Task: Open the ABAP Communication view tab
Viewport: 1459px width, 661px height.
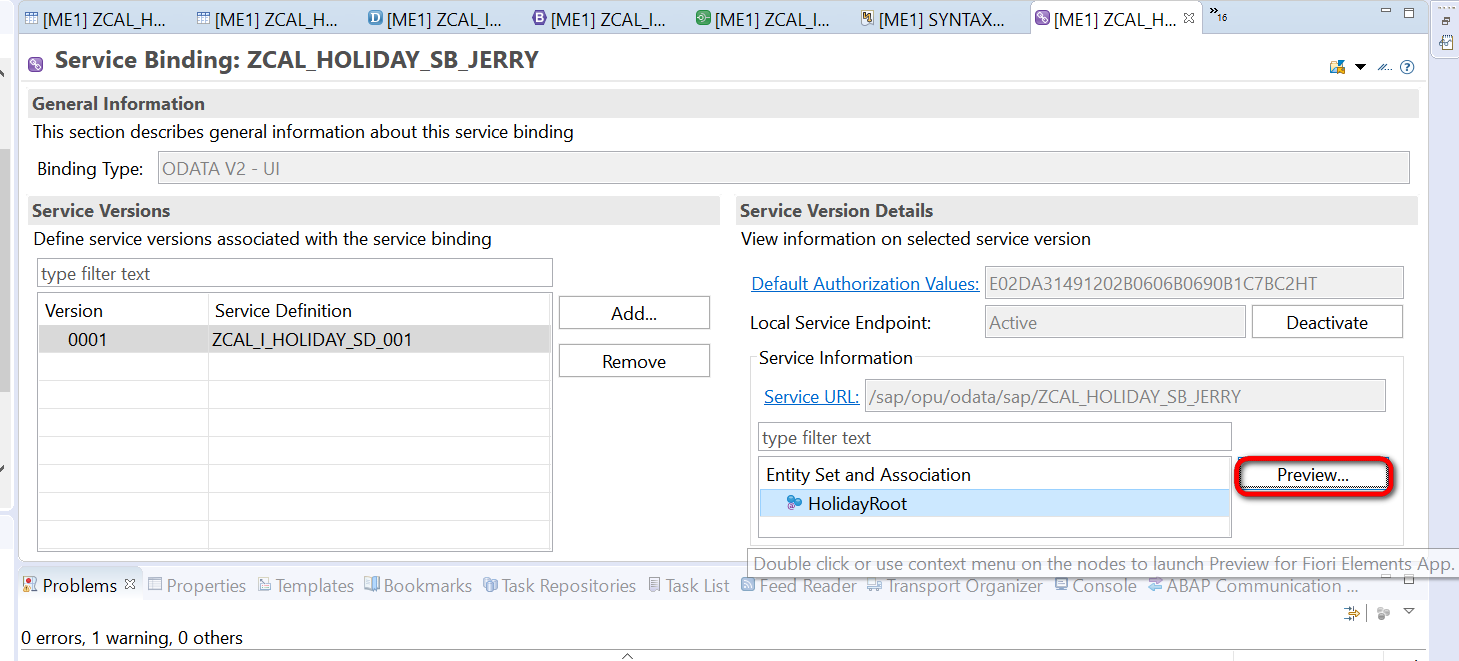Action: [x=1253, y=586]
